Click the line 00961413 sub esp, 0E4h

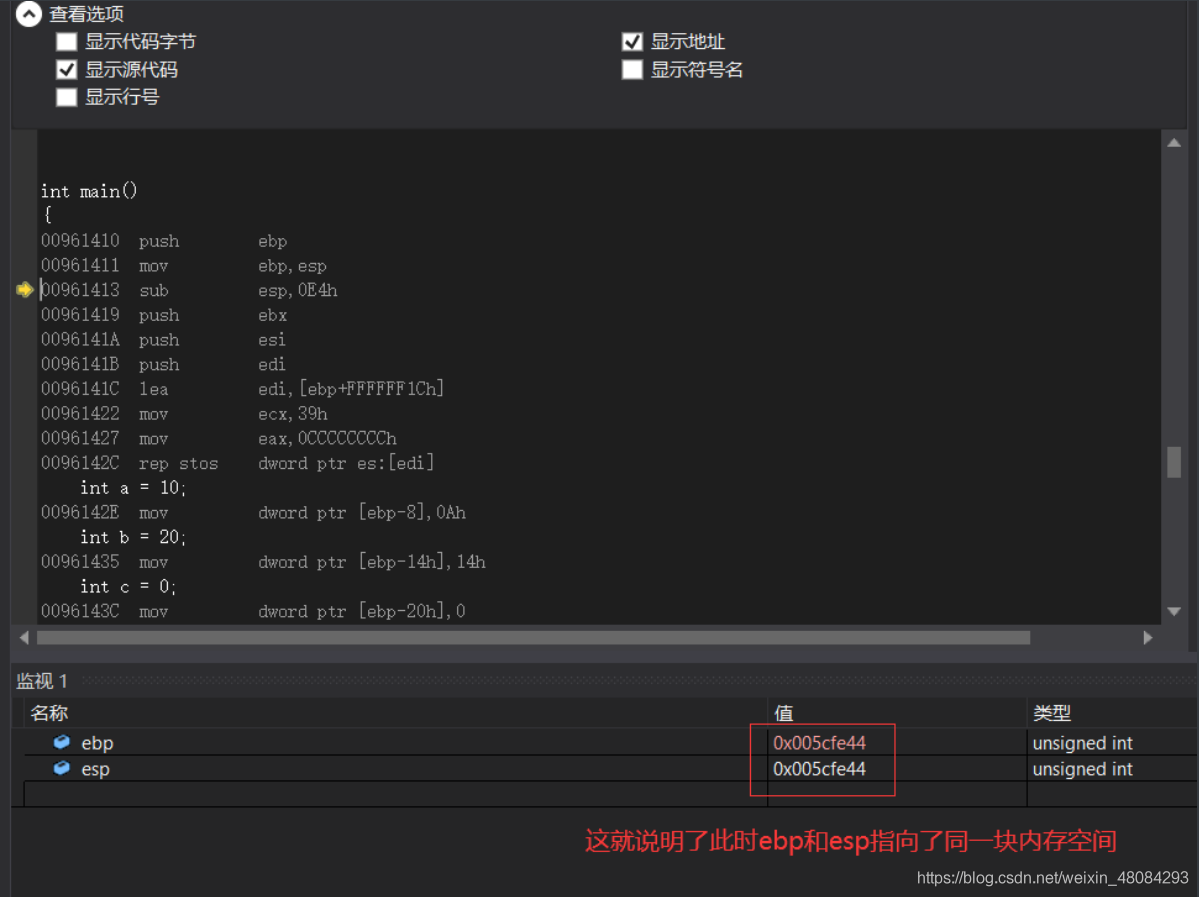click(189, 290)
